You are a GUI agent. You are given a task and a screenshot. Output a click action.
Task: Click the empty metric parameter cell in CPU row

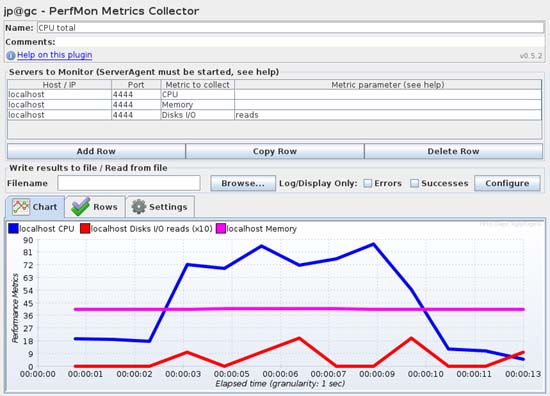tap(388, 95)
